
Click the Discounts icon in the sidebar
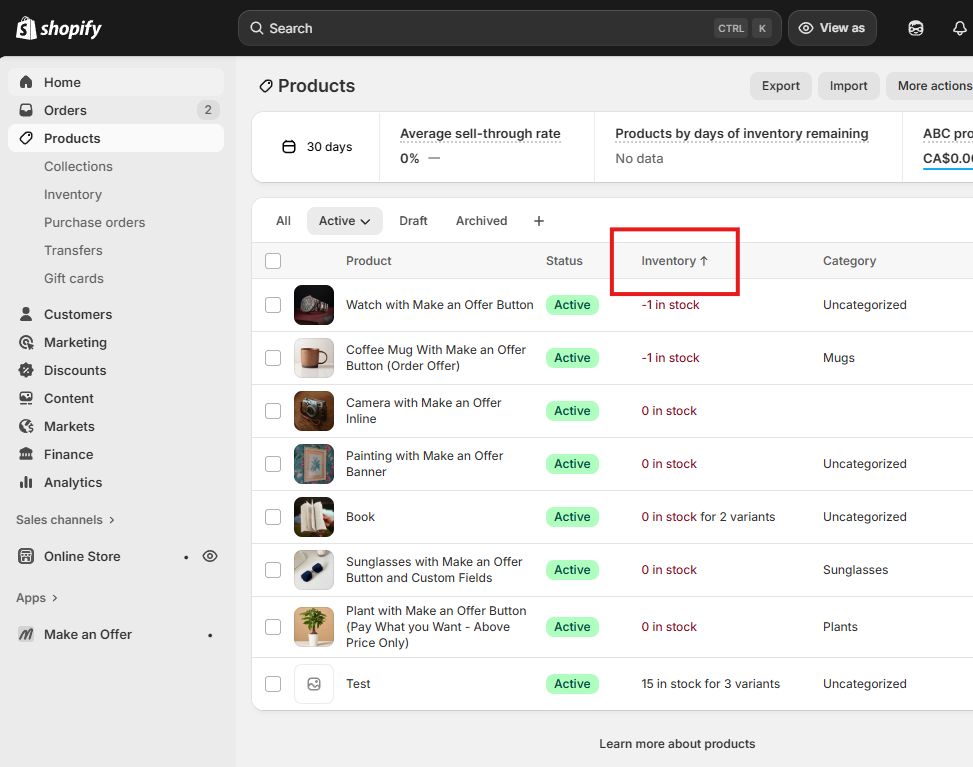click(x=26, y=370)
